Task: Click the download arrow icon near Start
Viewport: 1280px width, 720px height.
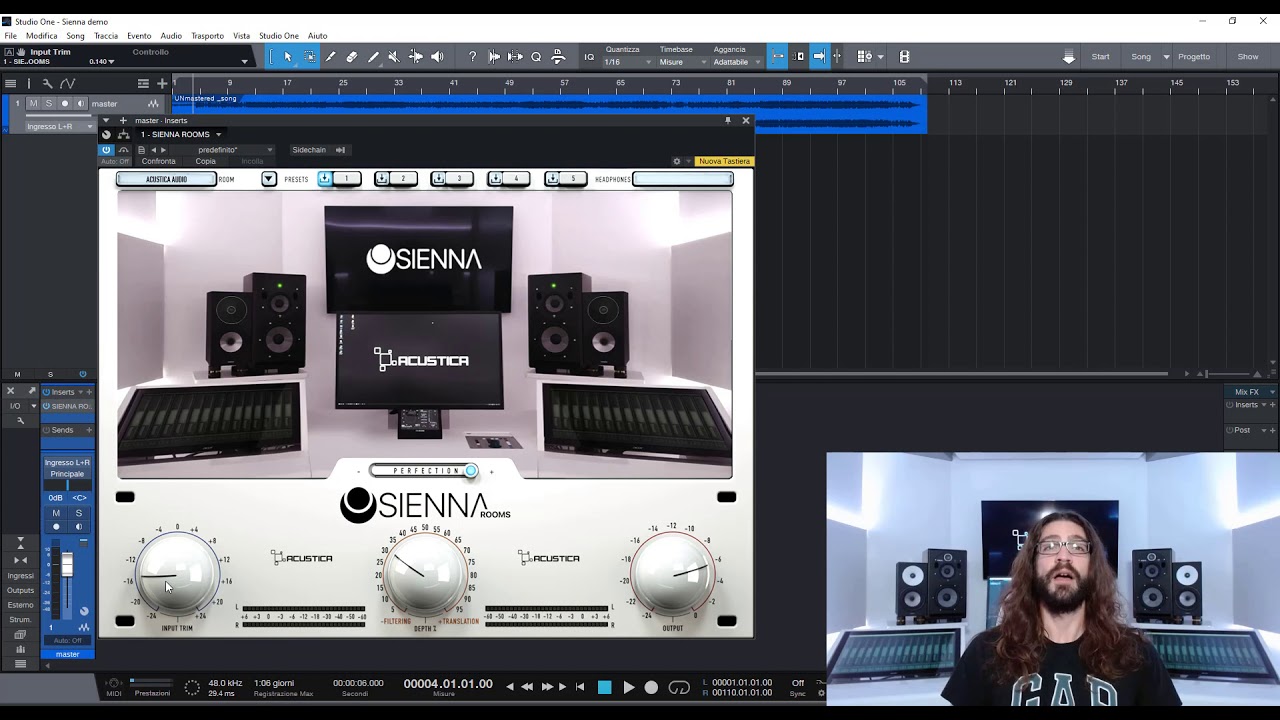Action: click(x=1068, y=57)
